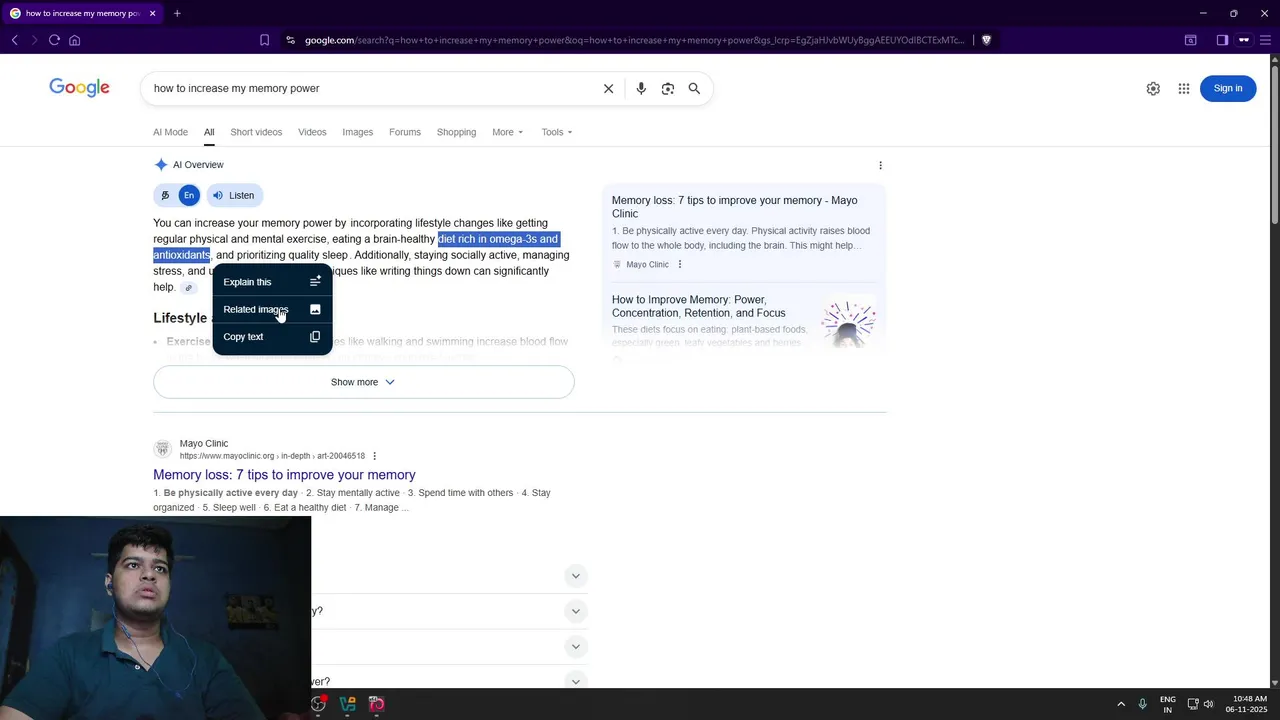Click the google.com address bar
Viewport: 1280px width, 720px height.
point(635,40)
